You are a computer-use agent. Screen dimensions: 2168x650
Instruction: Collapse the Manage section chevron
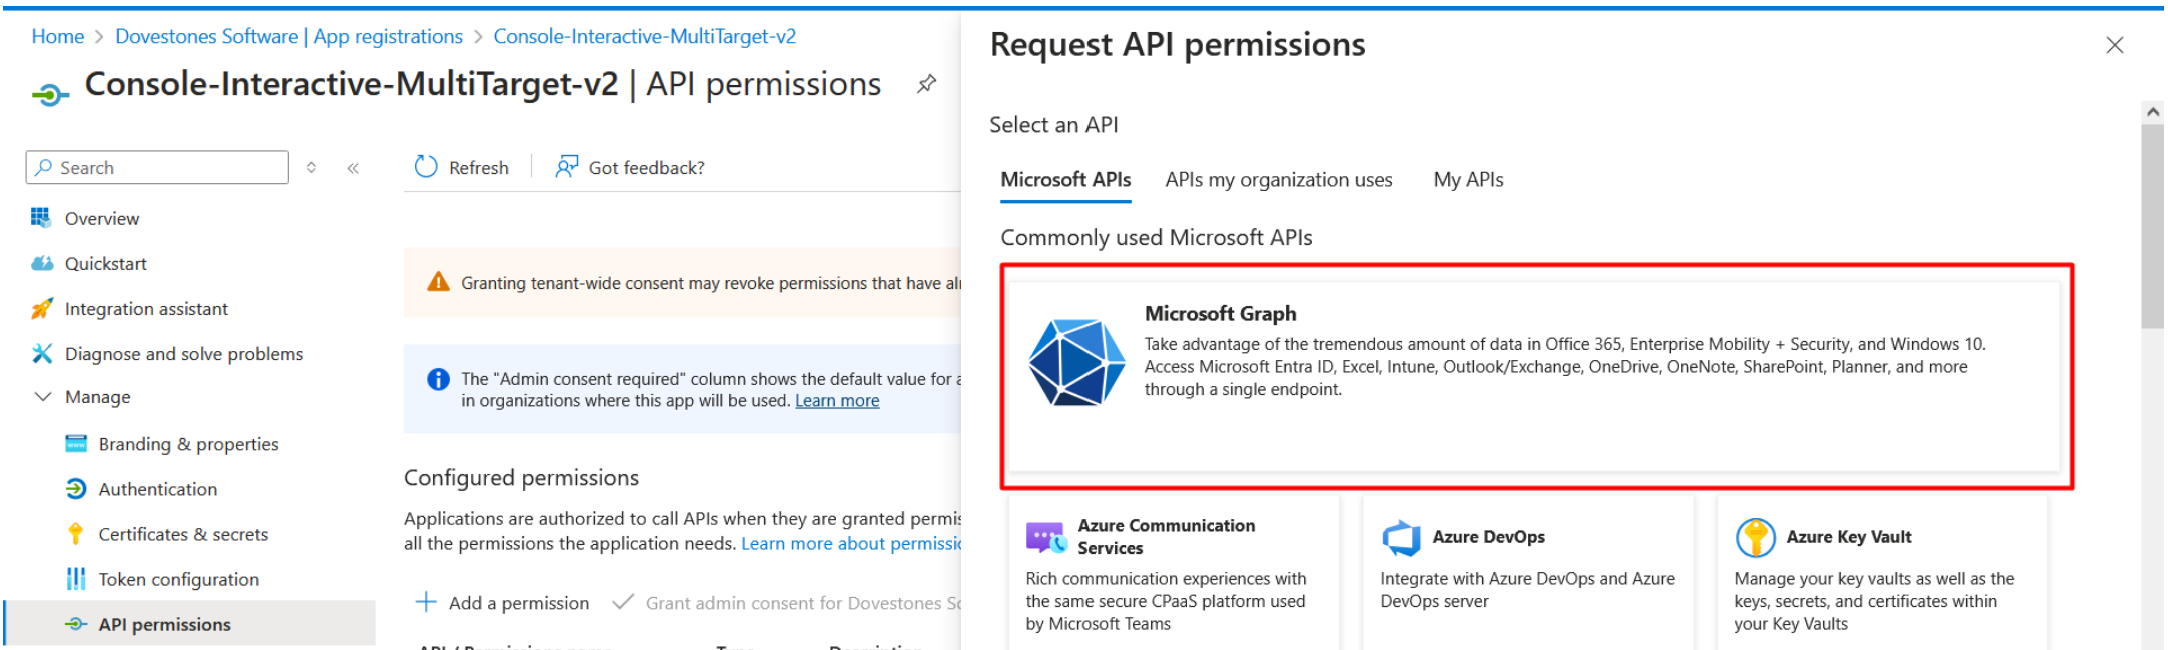tap(43, 397)
